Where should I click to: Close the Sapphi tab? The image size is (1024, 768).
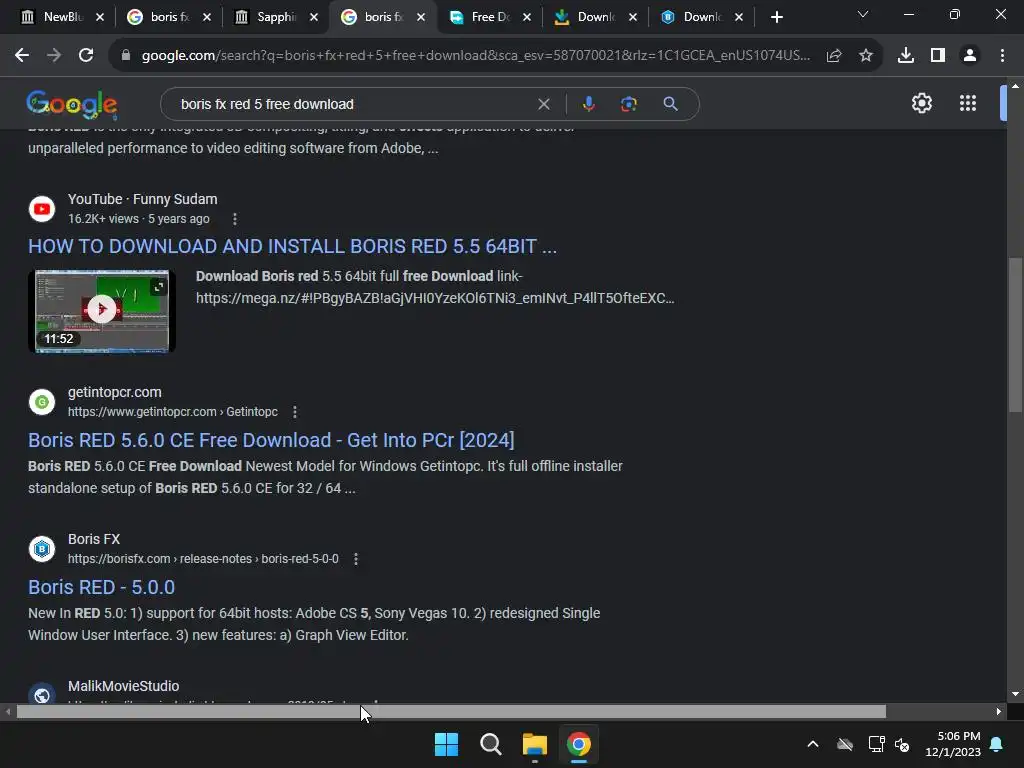pyautogui.click(x=313, y=17)
